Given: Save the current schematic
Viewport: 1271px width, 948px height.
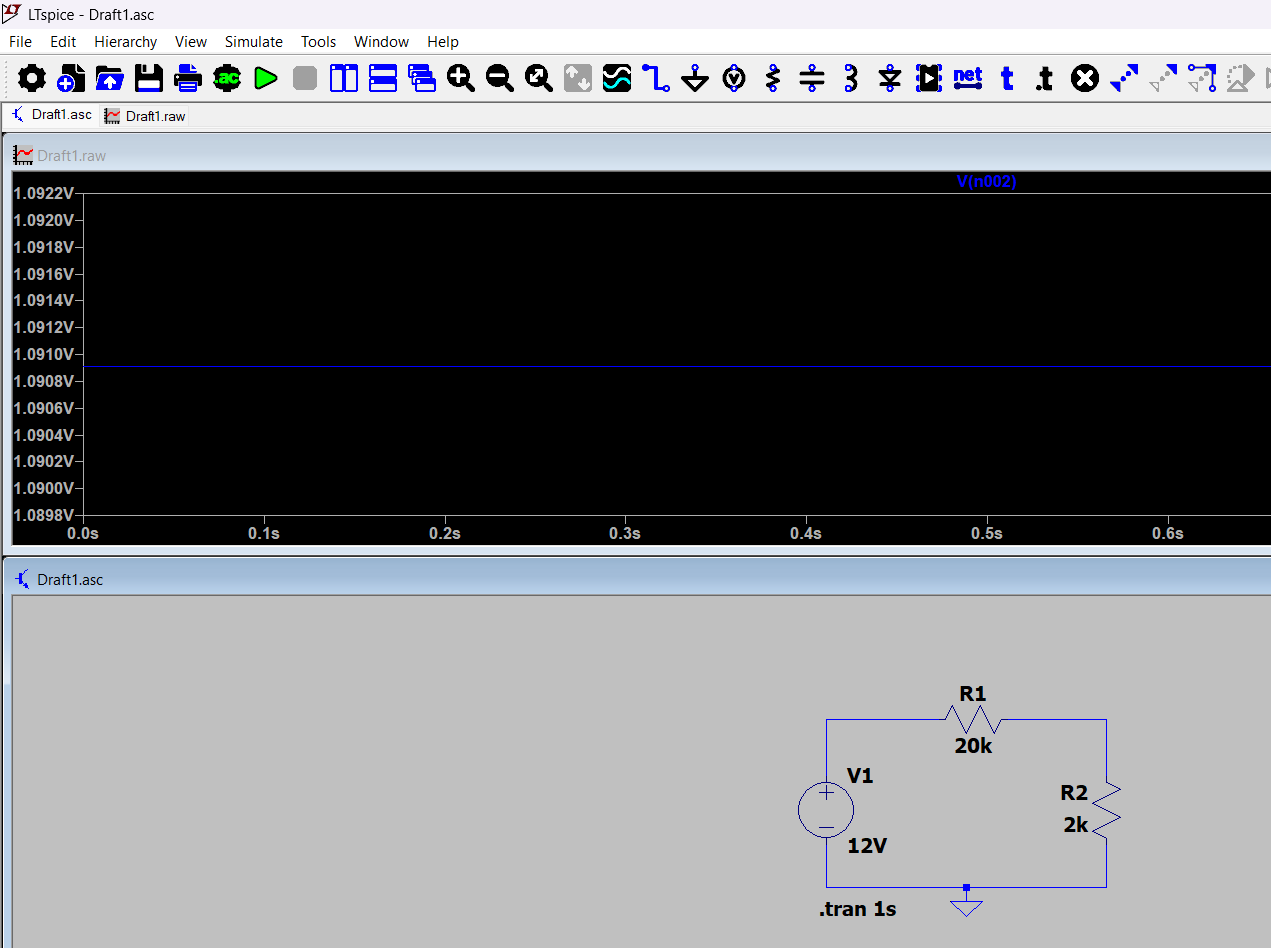Looking at the screenshot, I should (149, 78).
